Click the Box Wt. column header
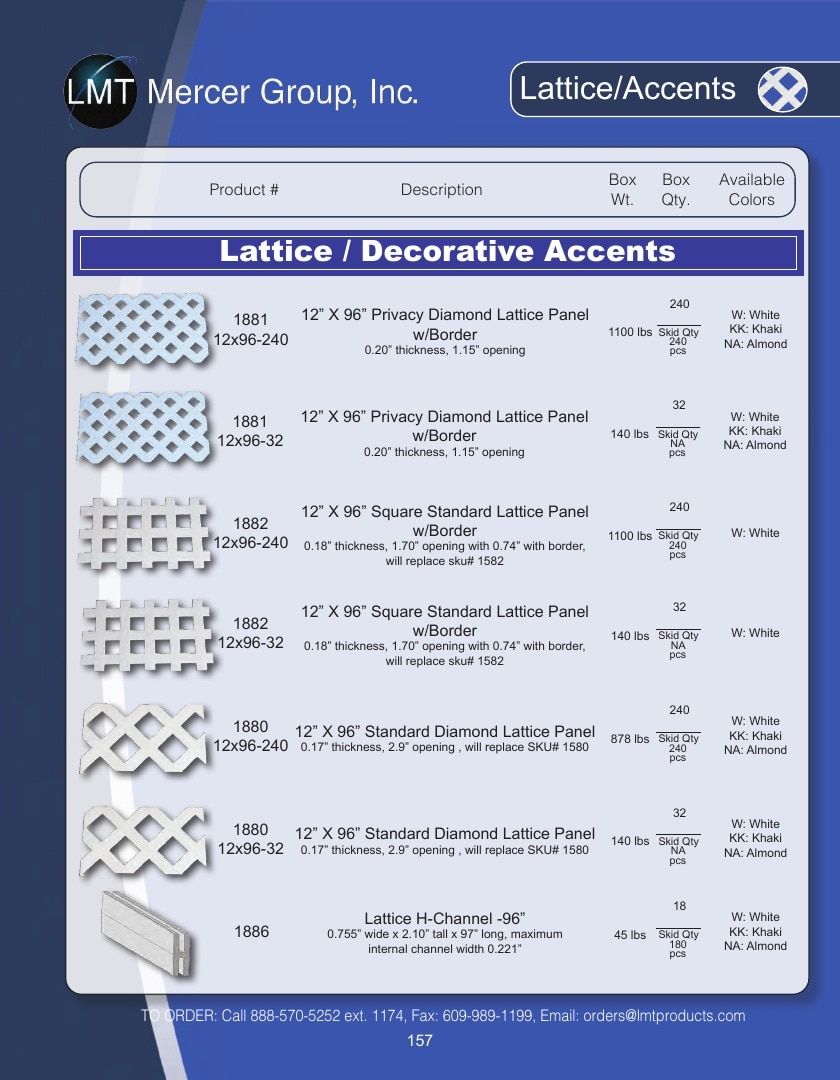The image size is (840, 1080). [x=622, y=189]
